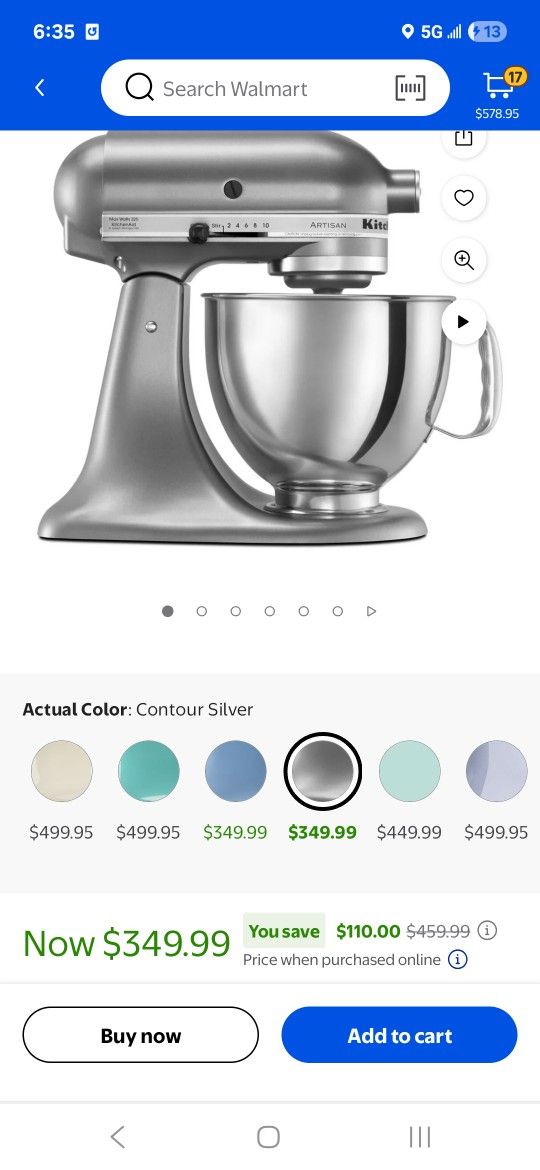Select the sixth image carousel dot
The image size is (540, 1170).
[x=337, y=611]
